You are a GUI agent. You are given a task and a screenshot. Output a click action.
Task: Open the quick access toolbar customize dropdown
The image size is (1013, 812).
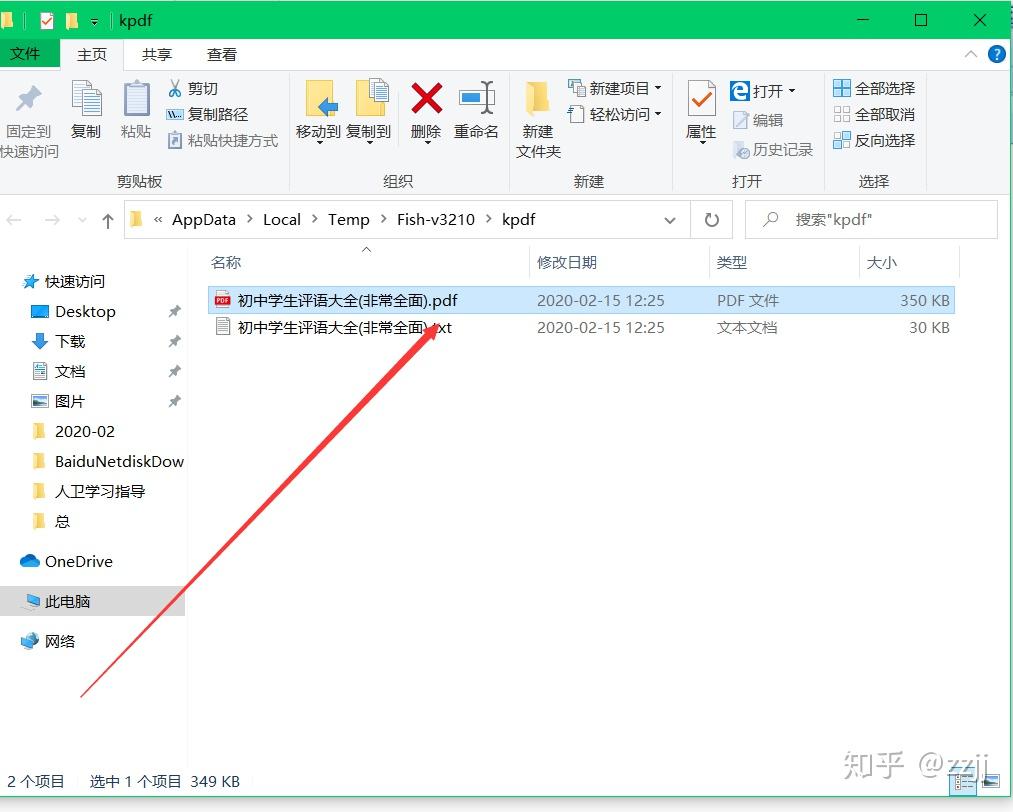[94, 22]
